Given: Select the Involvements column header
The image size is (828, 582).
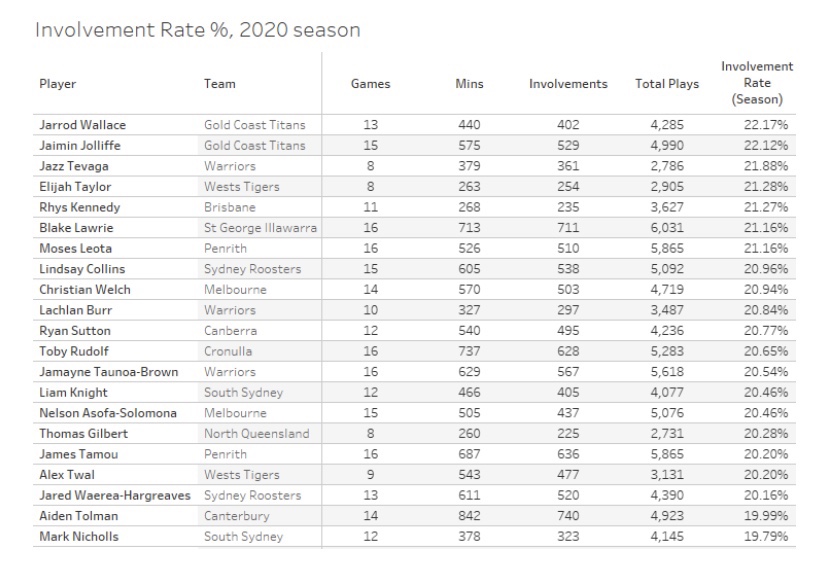Looking at the screenshot, I should coord(568,84).
